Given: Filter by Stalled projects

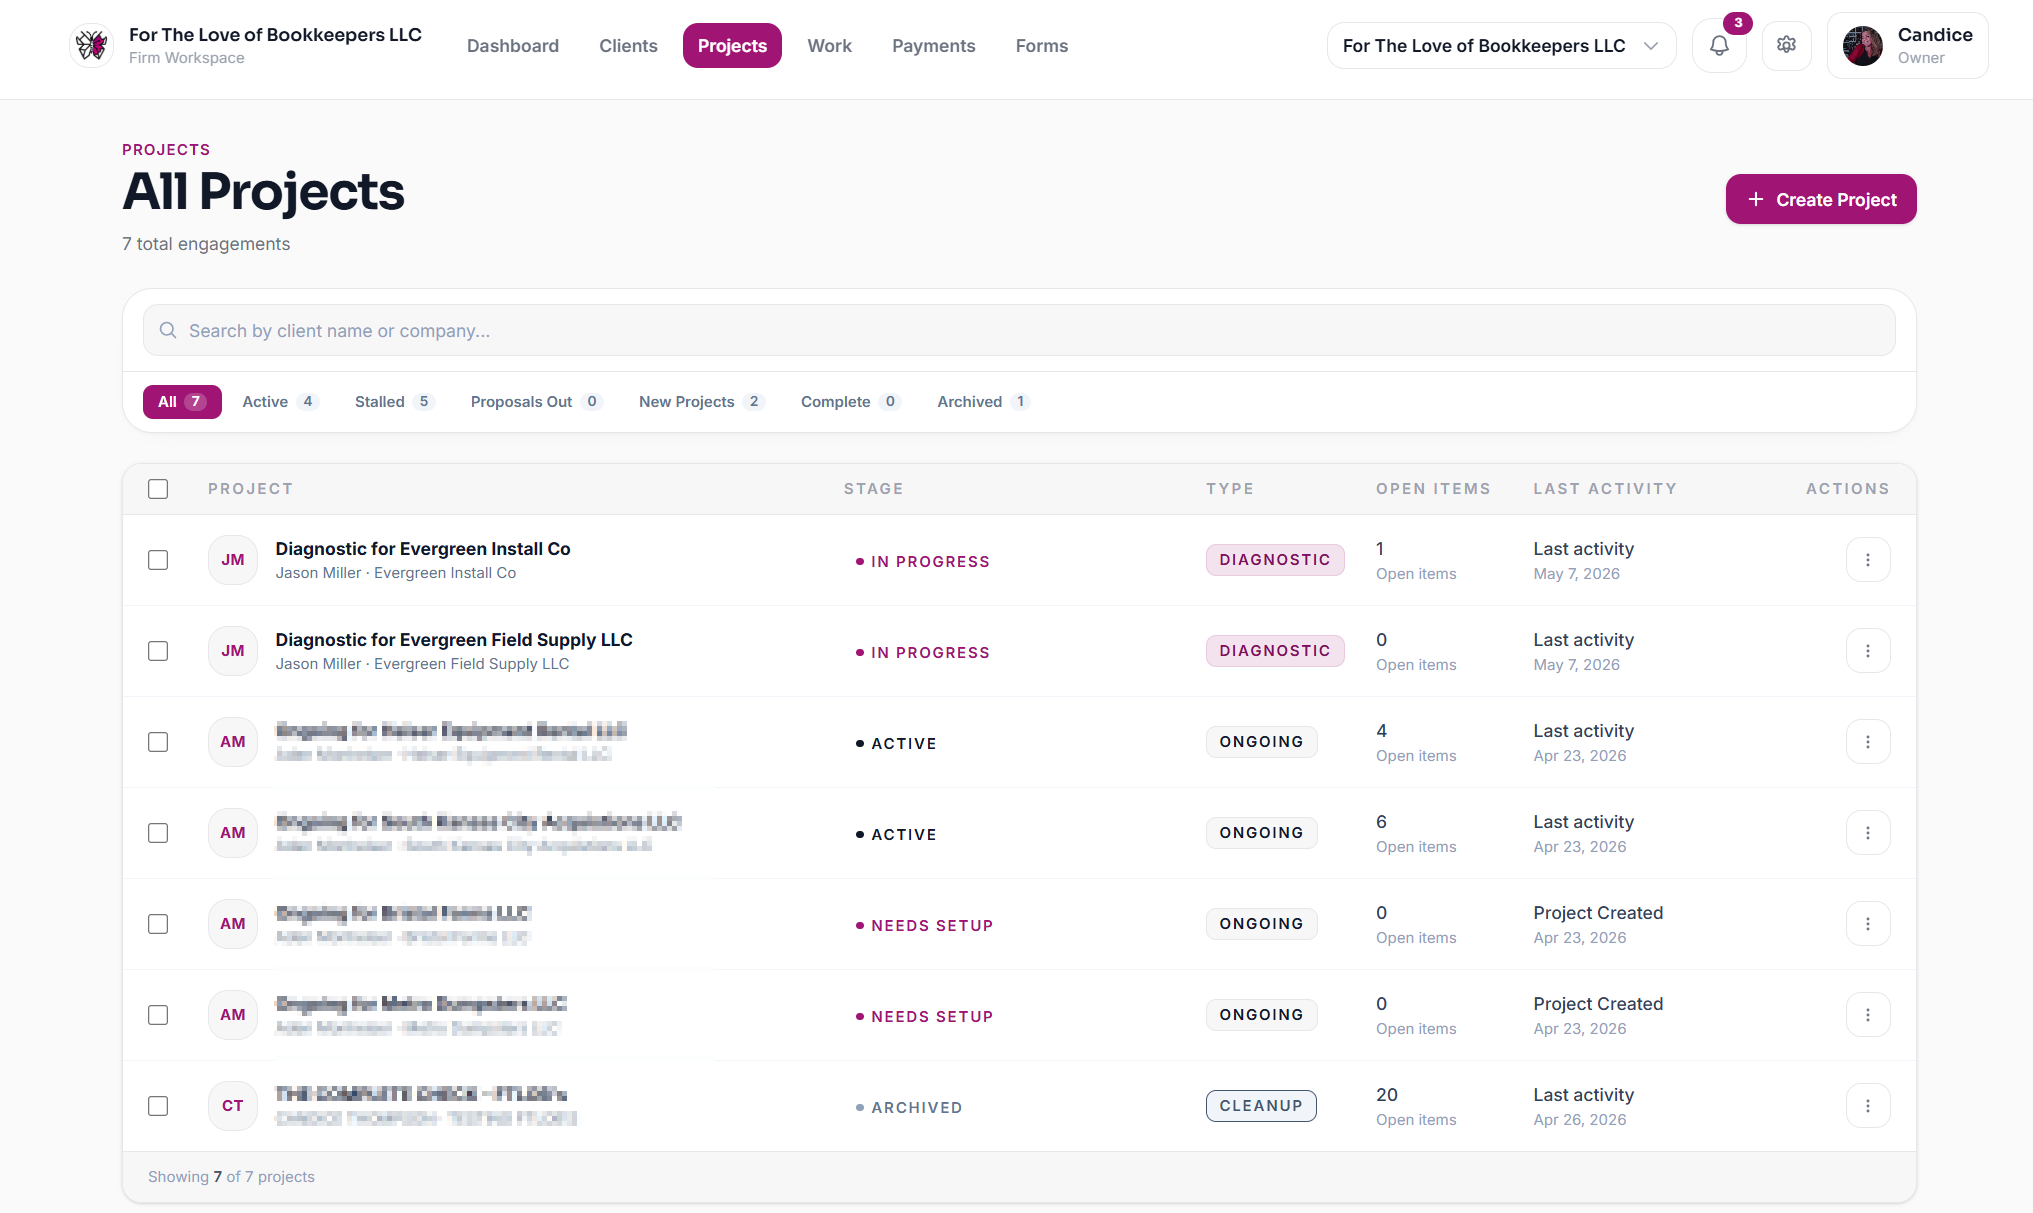Looking at the screenshot, I should click(394, 402).
